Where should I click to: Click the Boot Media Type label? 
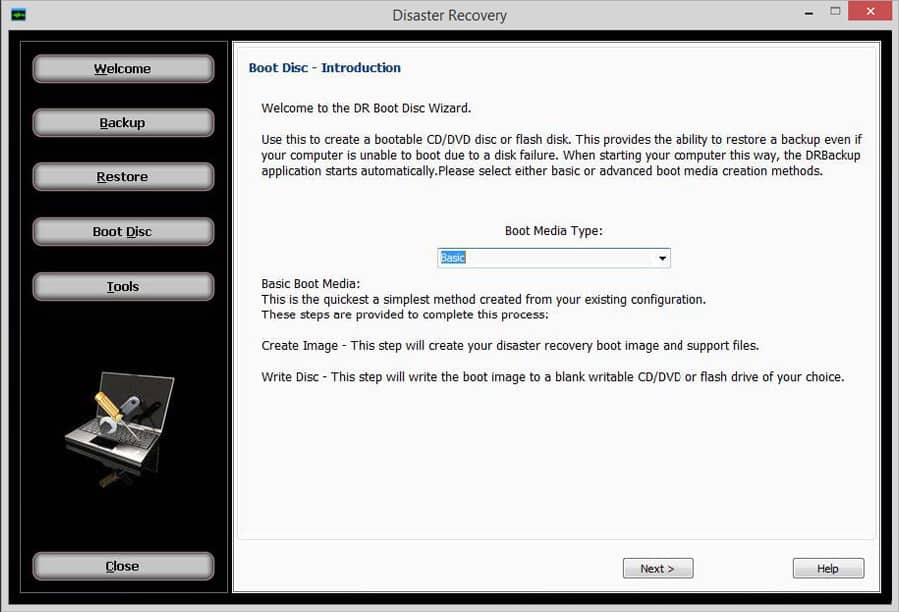(x=553, y=231)
